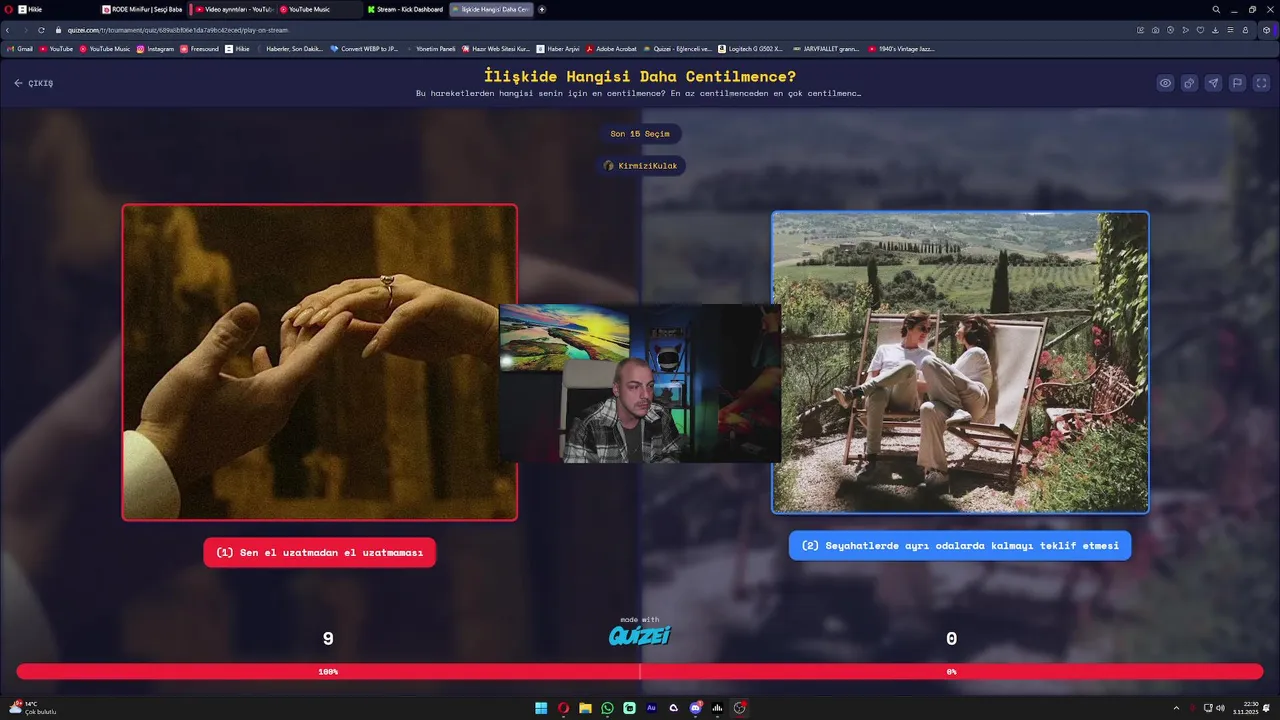Click the 0% portion of vote bar
The width and height of the screenshot is (1280, 720).
click(951, 672)
